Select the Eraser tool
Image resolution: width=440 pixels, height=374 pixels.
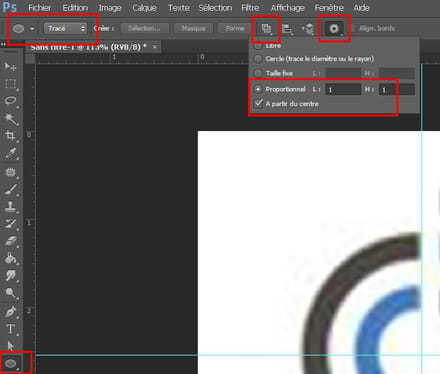tap(11, 241)
